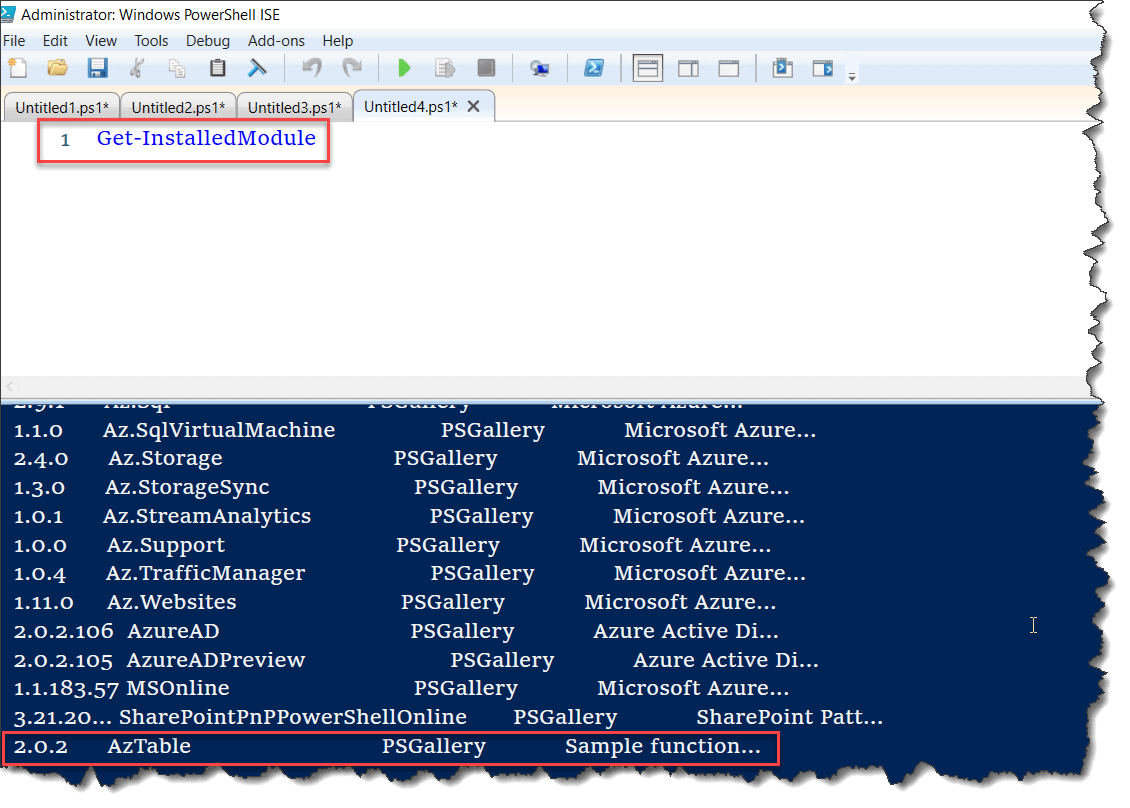
Task: Click version 1.1.183.57 in output
Action: 66,688
